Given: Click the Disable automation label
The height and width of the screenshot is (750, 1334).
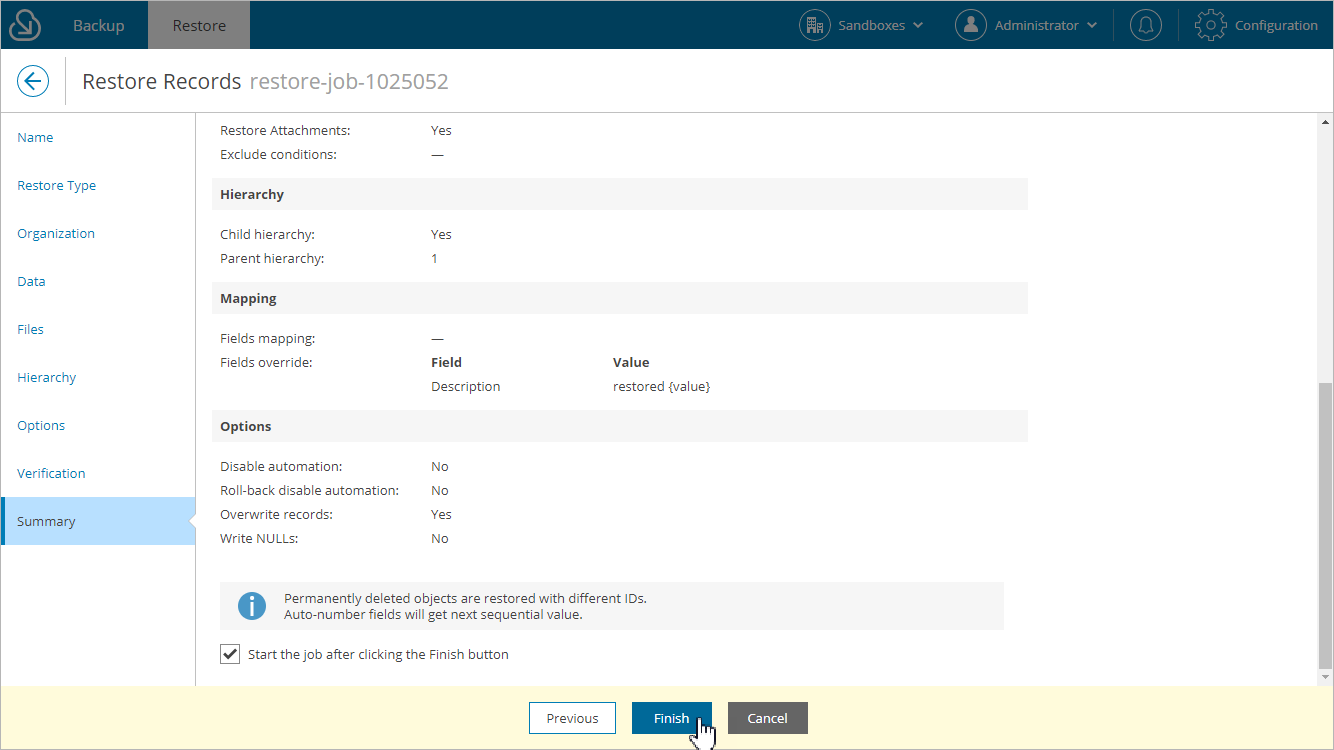Looking at the screenshot, I should pos(281,466).
